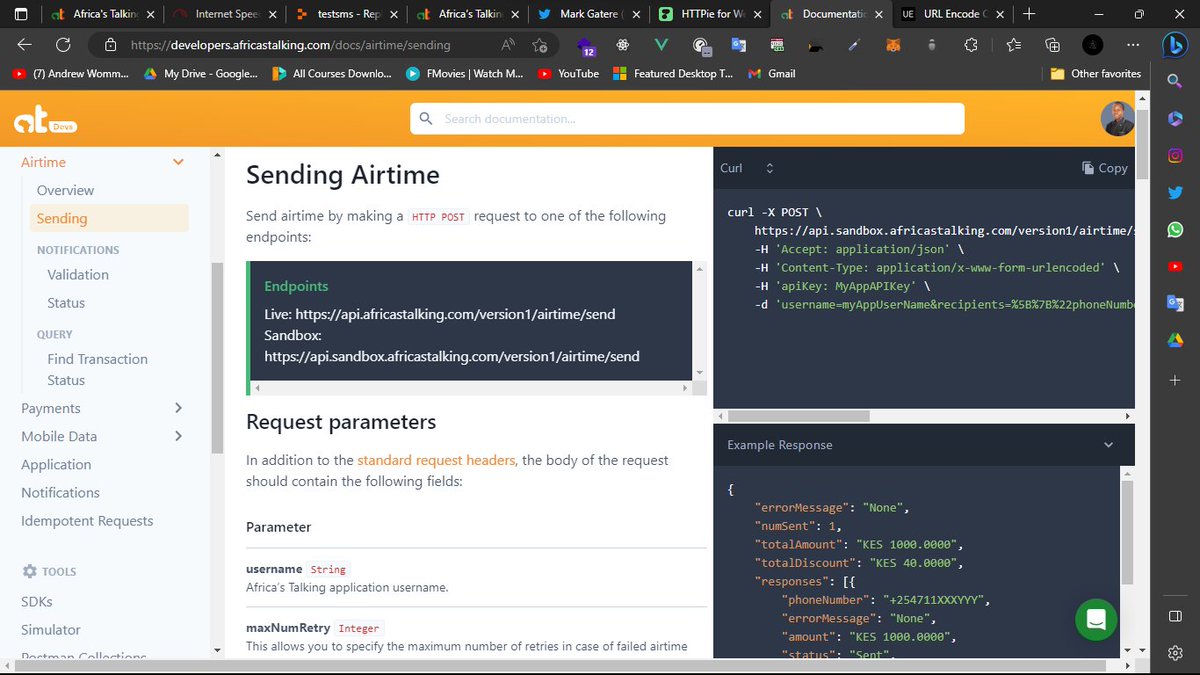This screenshot has height=675, width=1200.
Task: Open YouTube in the Edge sidebar
Action: (1175, 266)
